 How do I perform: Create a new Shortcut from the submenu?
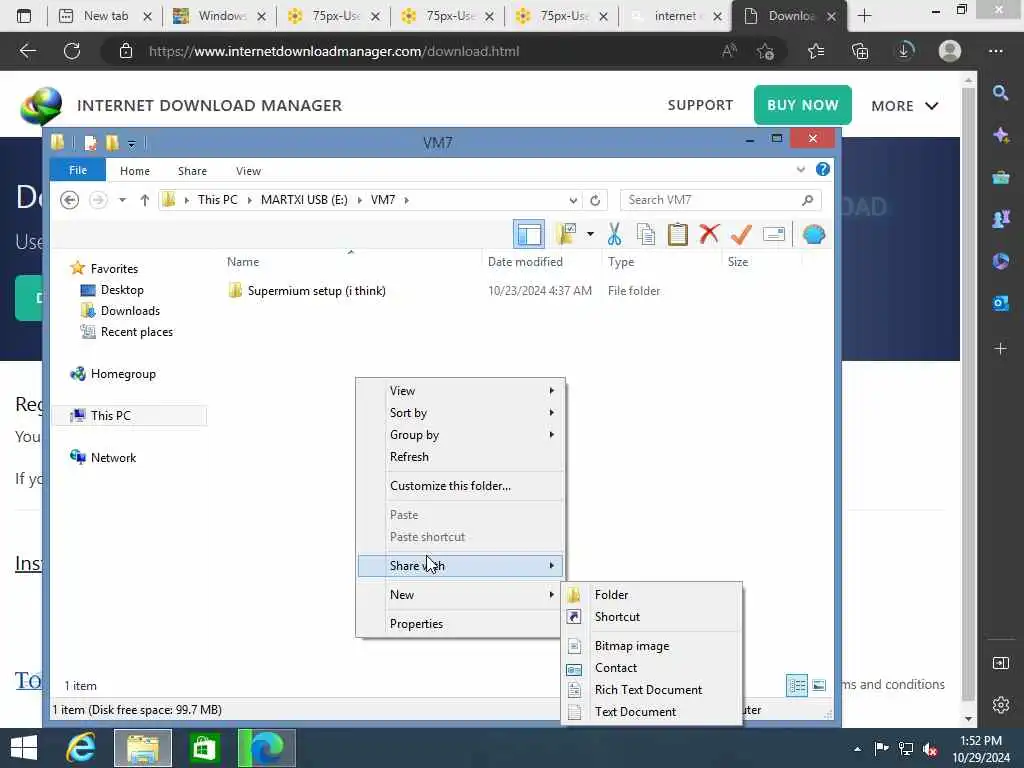651,616
